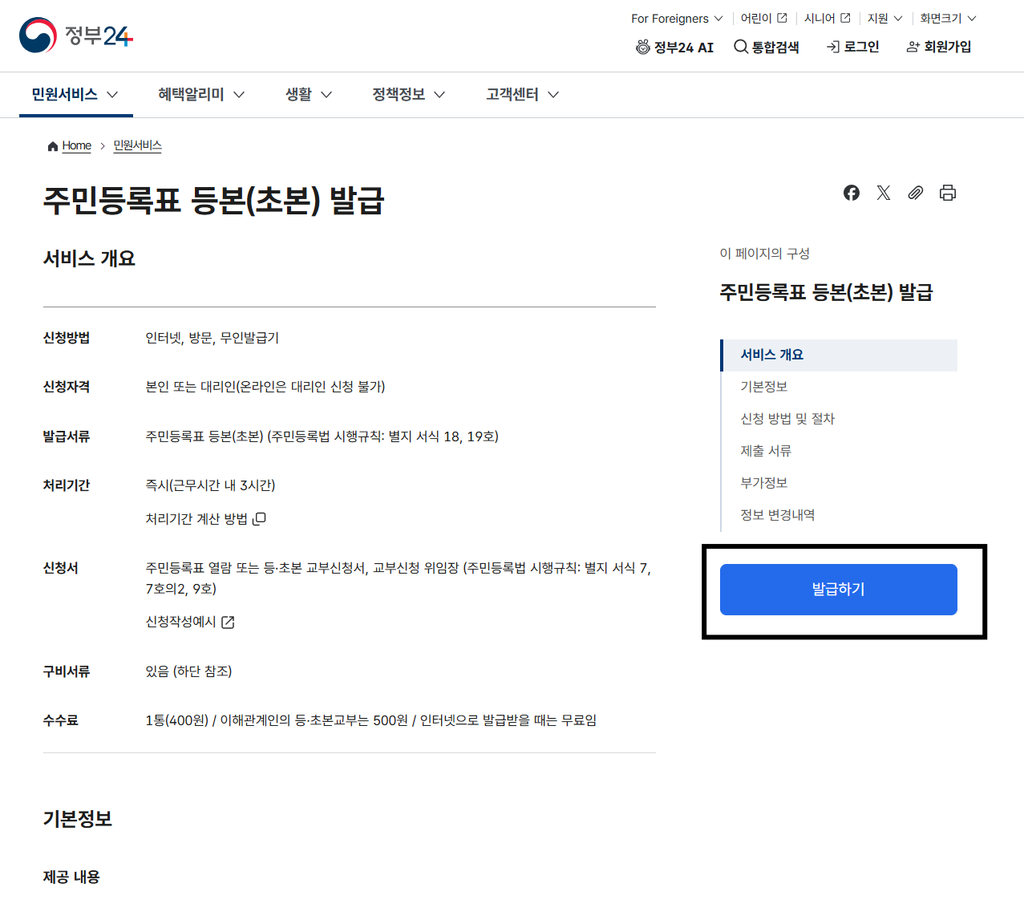1024x901 pixels.
Task: Open 신청작성예시 external link
Action: pos(189,622)
